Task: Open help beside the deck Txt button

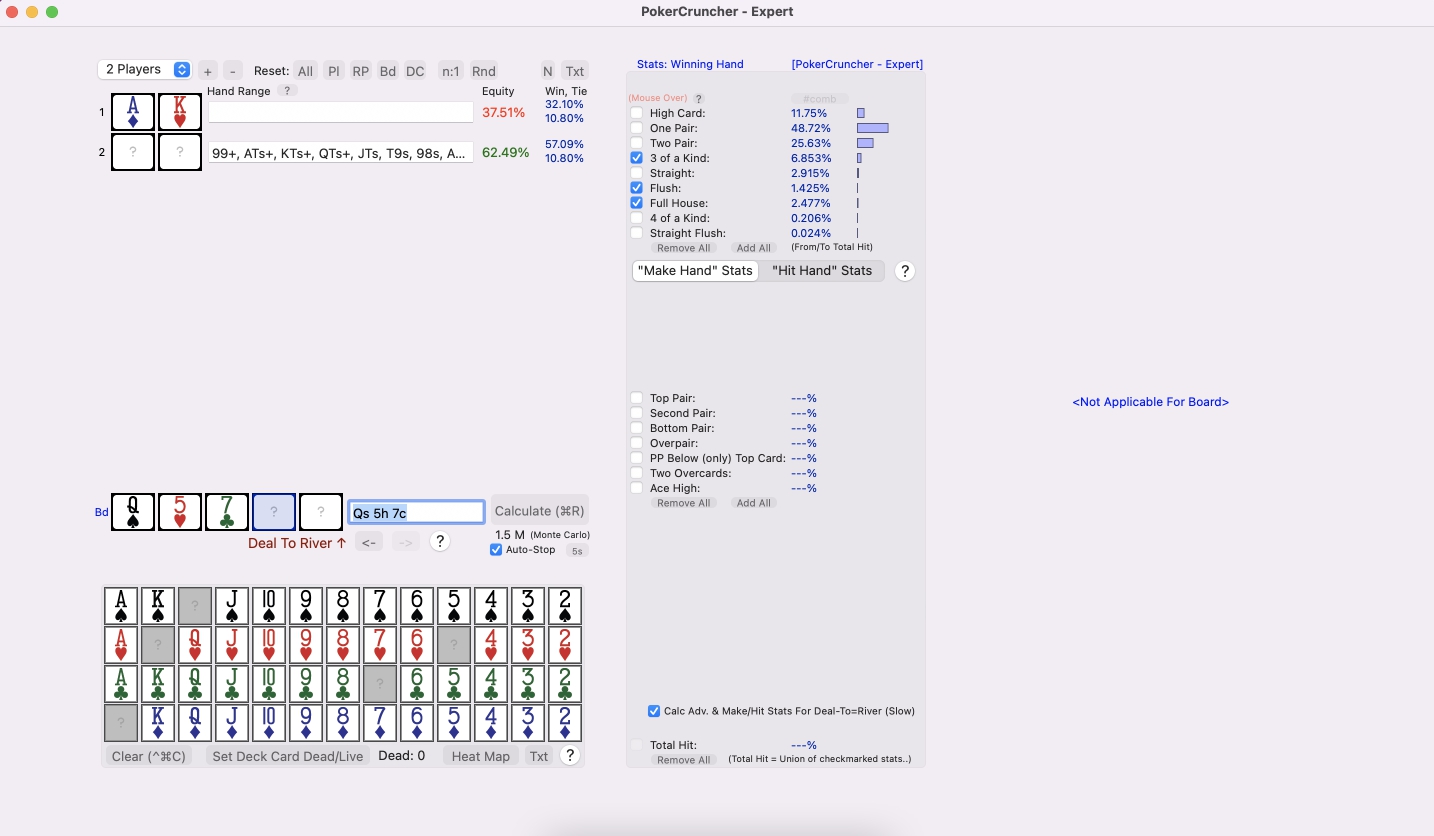Action: pos(570,756)
